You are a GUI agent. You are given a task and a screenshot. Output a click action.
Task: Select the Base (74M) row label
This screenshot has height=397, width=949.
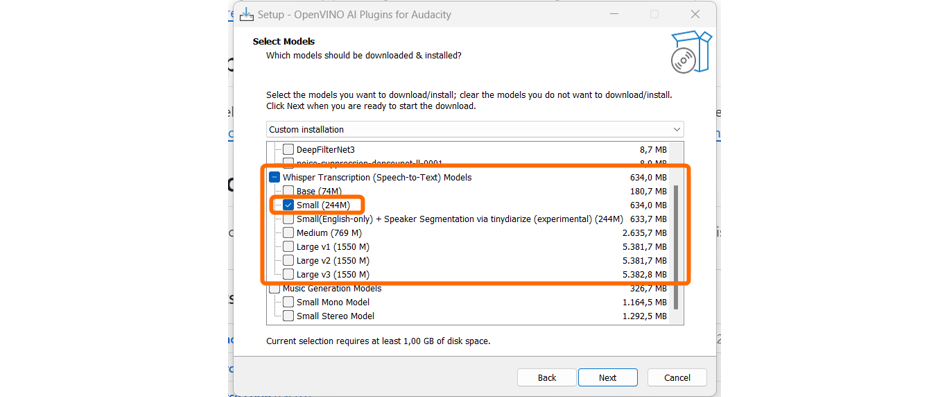(319, 191)
